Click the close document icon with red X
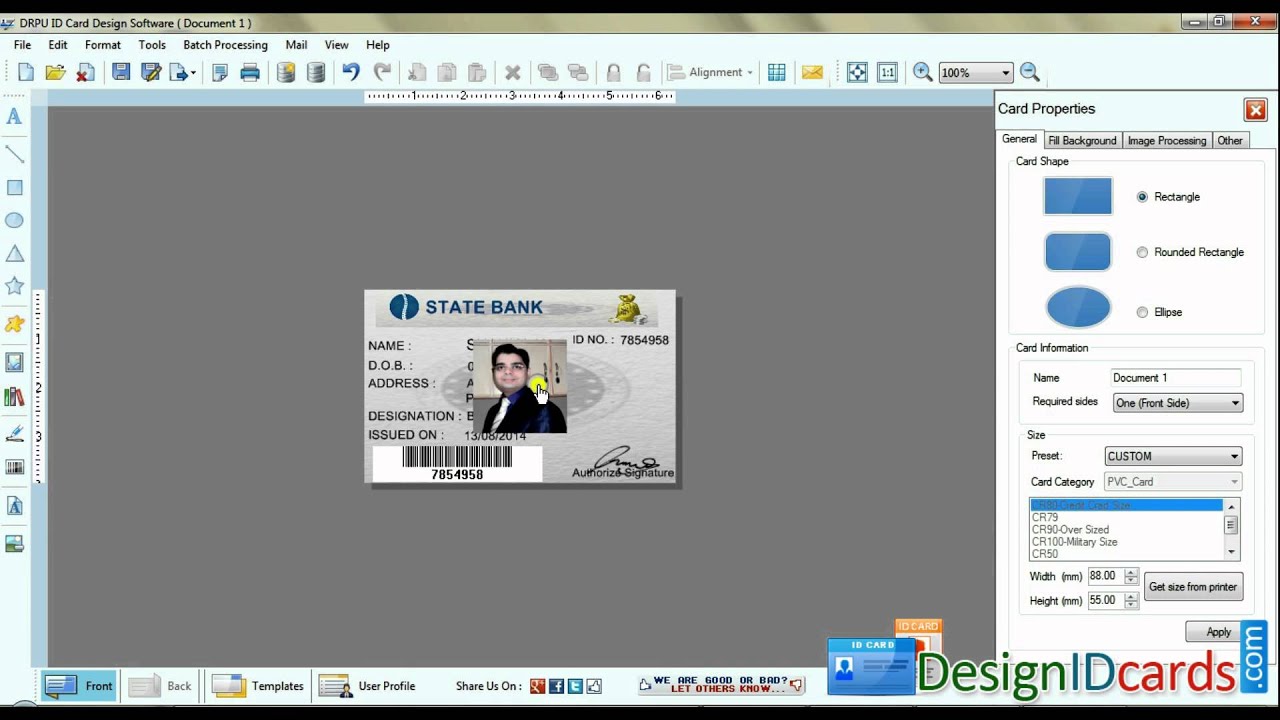Screen dimensions: 1280x720 86,72
